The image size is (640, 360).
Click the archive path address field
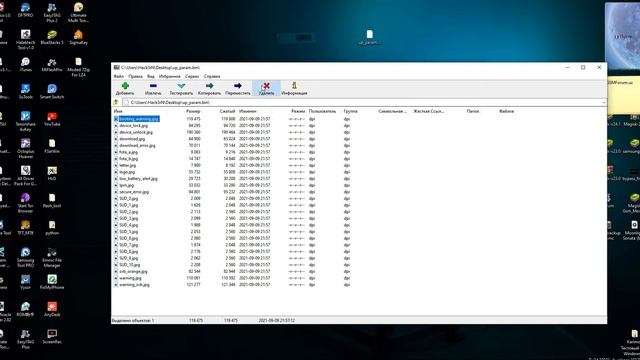(x=363, y=102)
